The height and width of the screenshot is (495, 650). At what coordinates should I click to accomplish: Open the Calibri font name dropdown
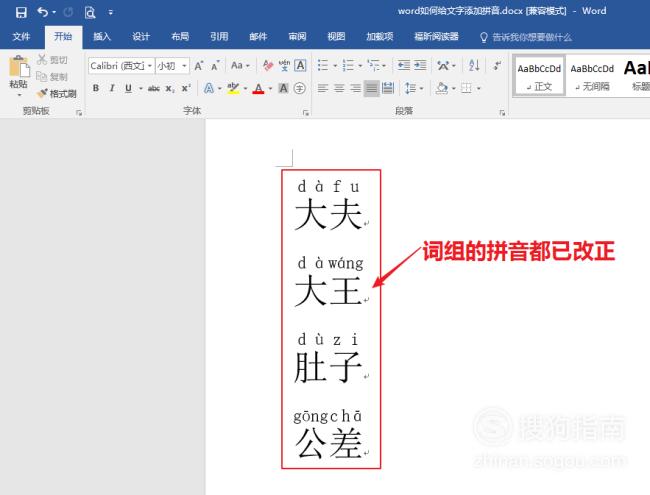click(121, 66)
